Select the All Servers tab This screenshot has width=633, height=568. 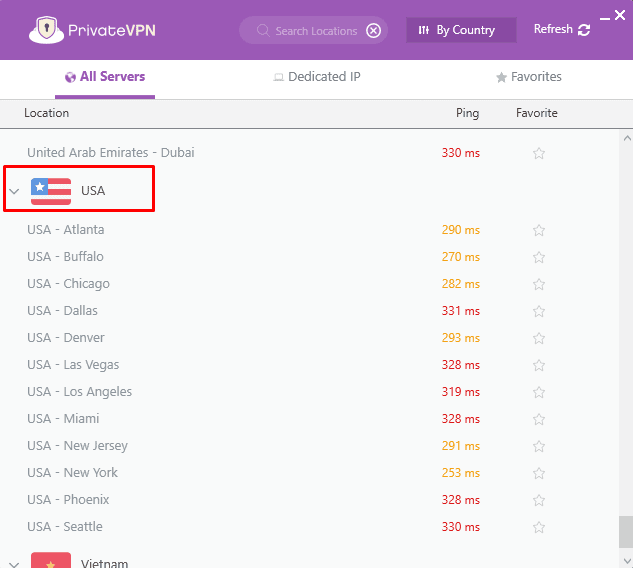(x=105, y=77)
